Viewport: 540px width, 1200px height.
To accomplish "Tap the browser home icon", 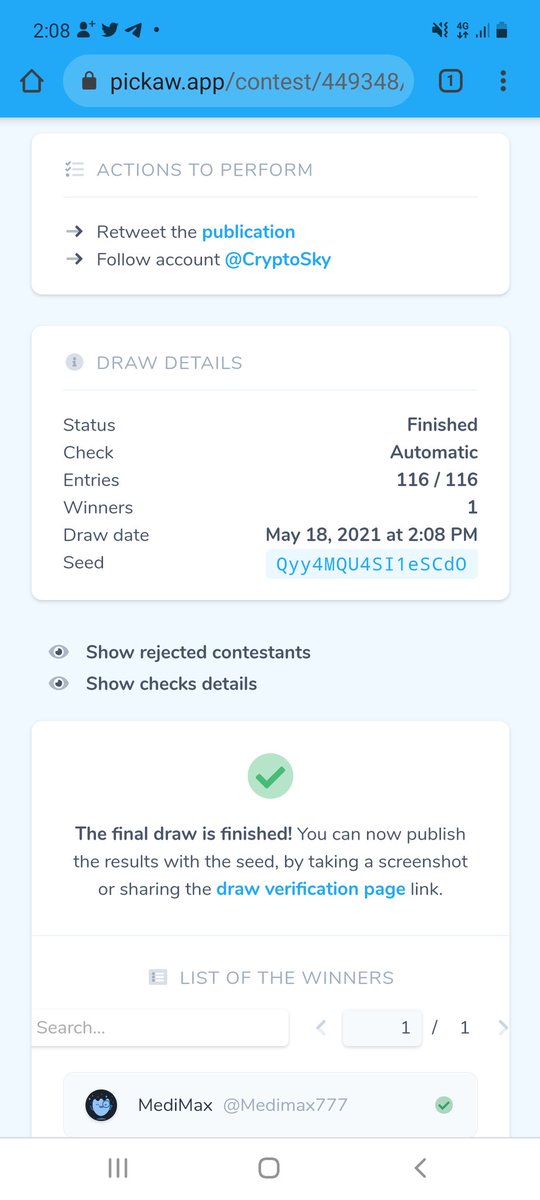I will point(31,81).
